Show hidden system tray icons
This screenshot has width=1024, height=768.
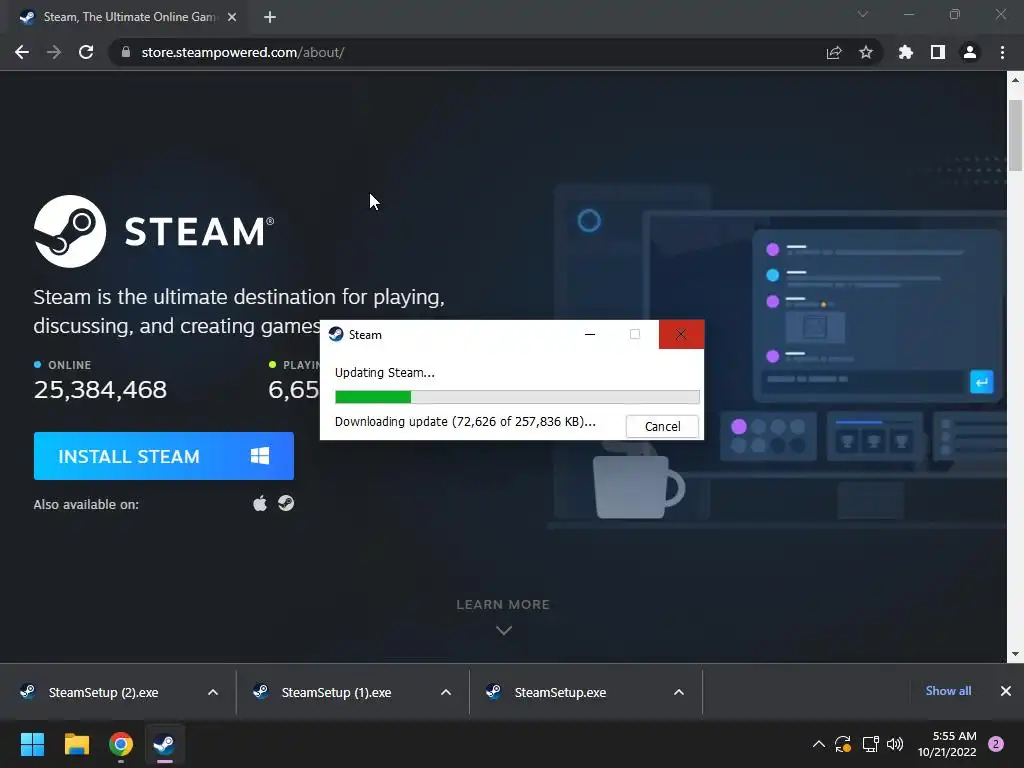pyautogui.click(x=818, y=744)
